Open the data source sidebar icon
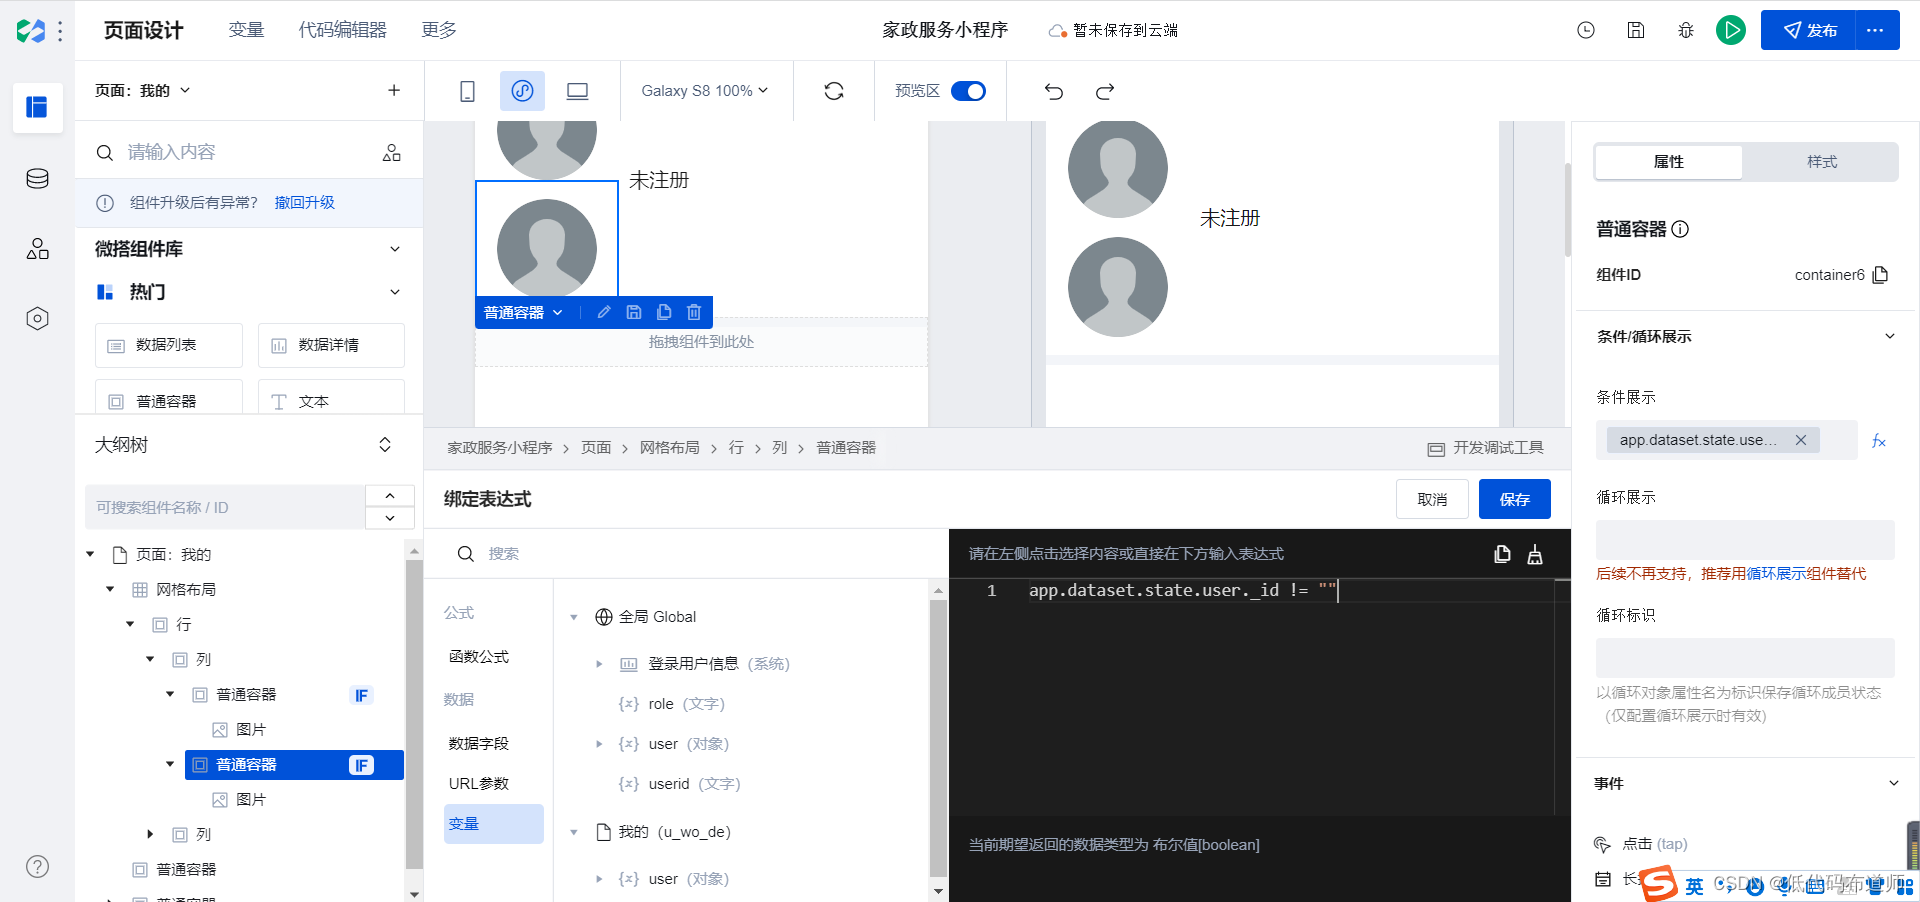The width and height of the screenshot is (1920, 902). 37,179
